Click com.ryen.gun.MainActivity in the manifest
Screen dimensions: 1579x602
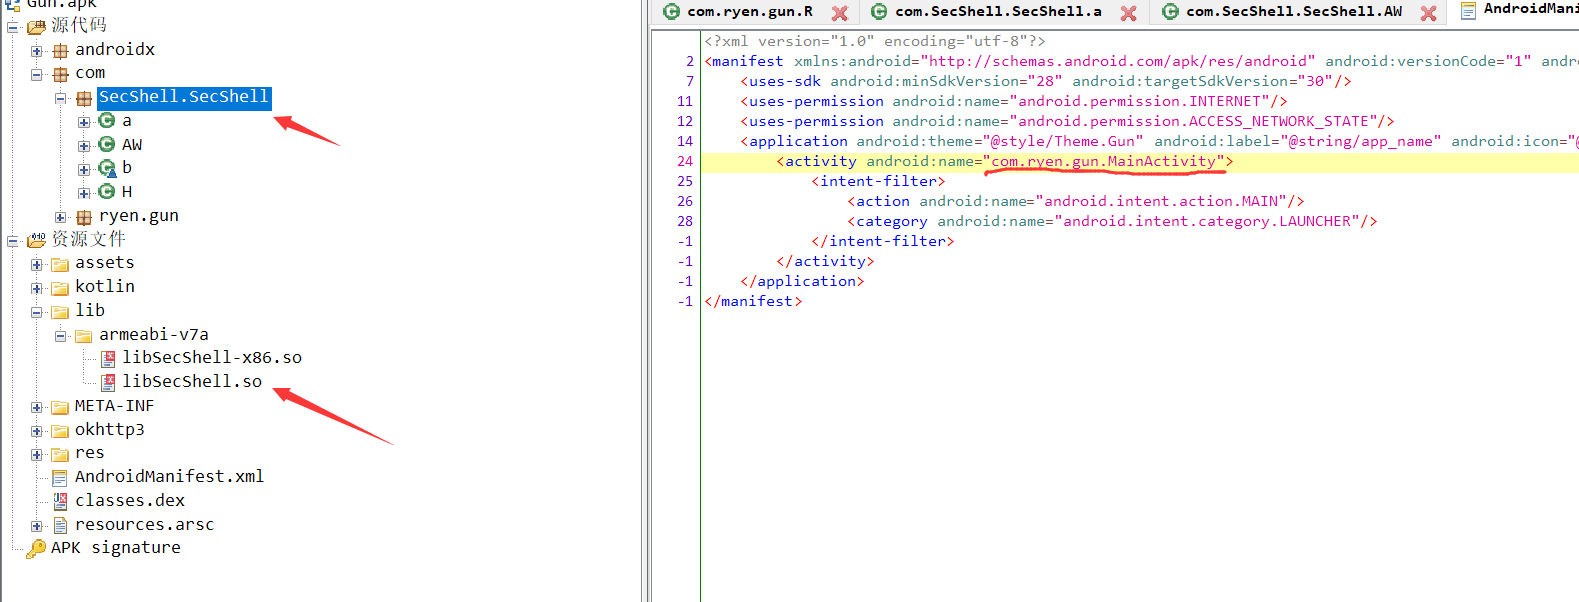(1103, 161)
